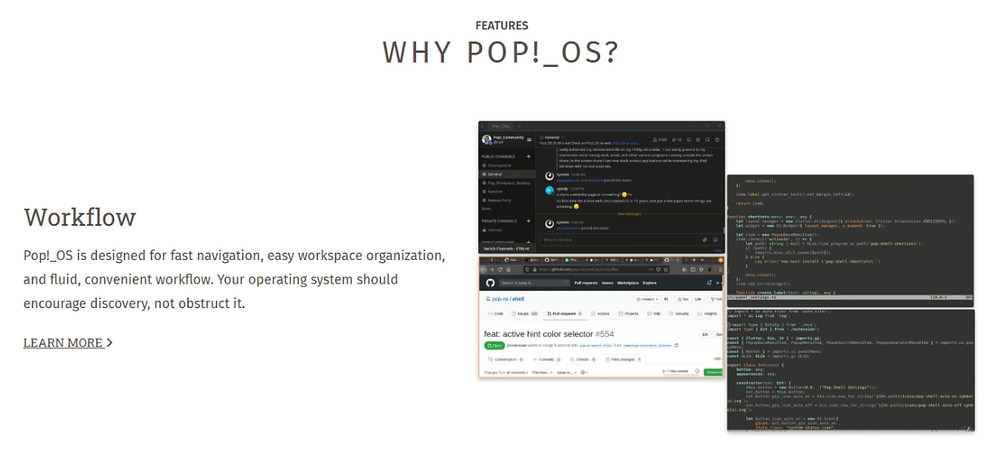The width and height of the screenshot is (1000, 454).
Task: Select the repository Pull requests tab
Action: tap(564, 314)
